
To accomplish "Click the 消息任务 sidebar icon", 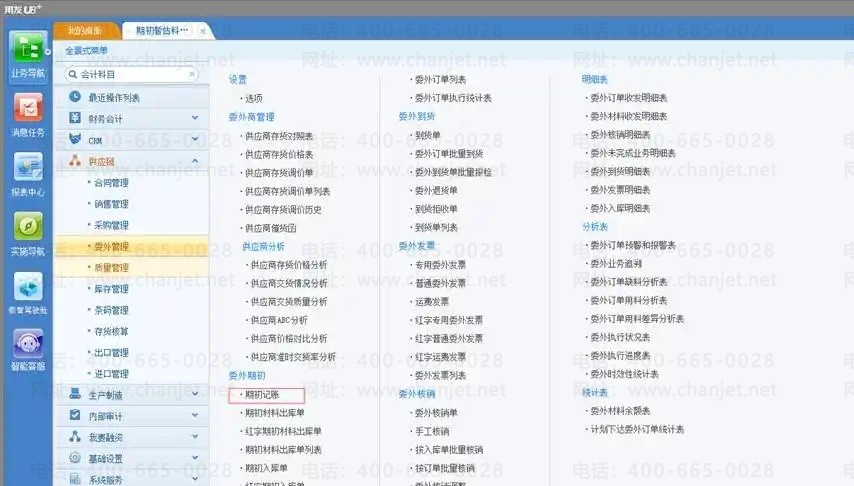I will pyautogui.click(x=26, y=113).
